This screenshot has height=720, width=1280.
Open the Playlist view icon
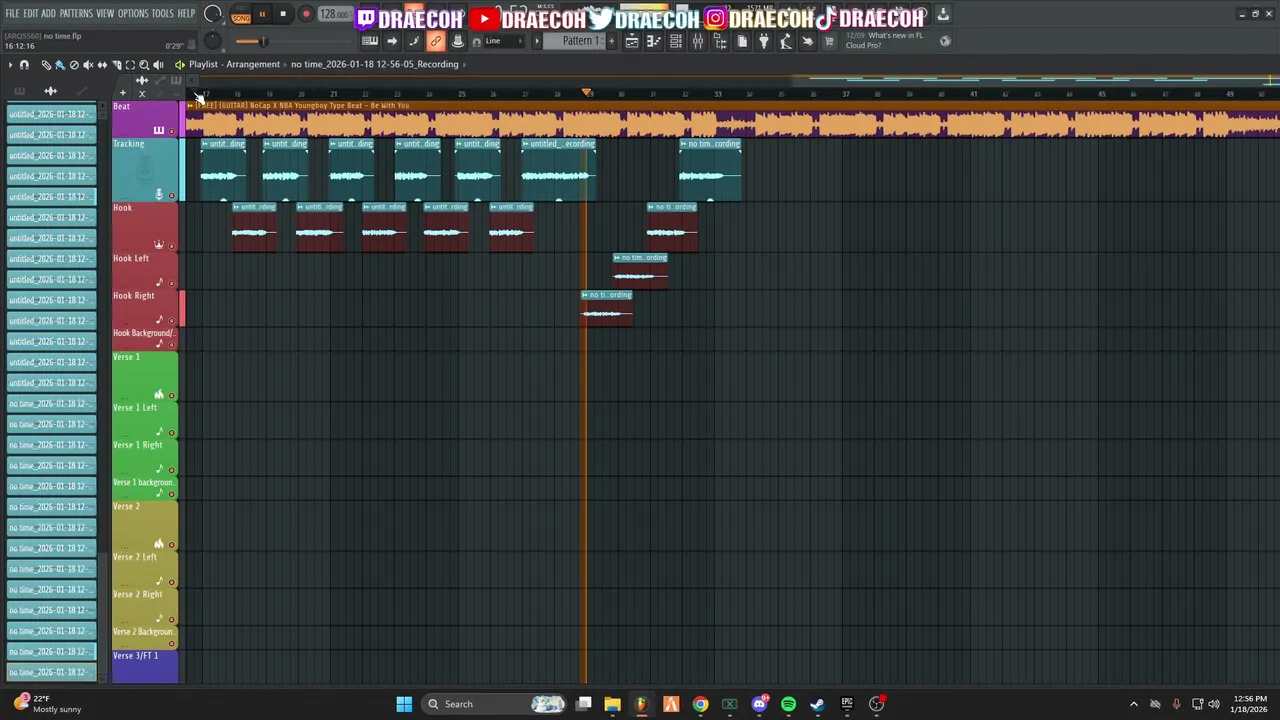(632, 41)
